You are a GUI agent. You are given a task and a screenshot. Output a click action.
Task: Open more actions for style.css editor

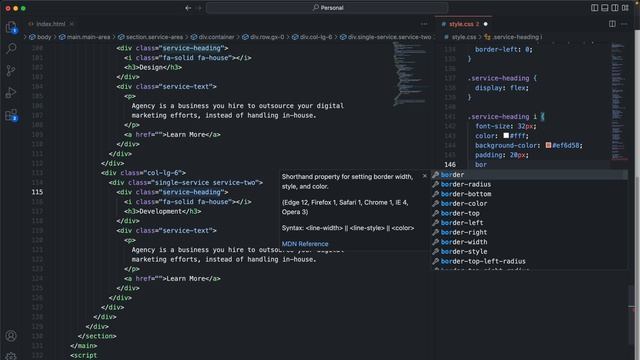point(624,24)
